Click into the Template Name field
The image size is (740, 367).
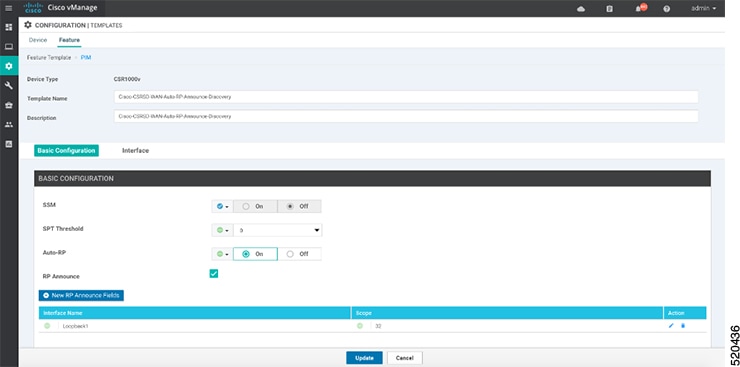pos(406,97)
